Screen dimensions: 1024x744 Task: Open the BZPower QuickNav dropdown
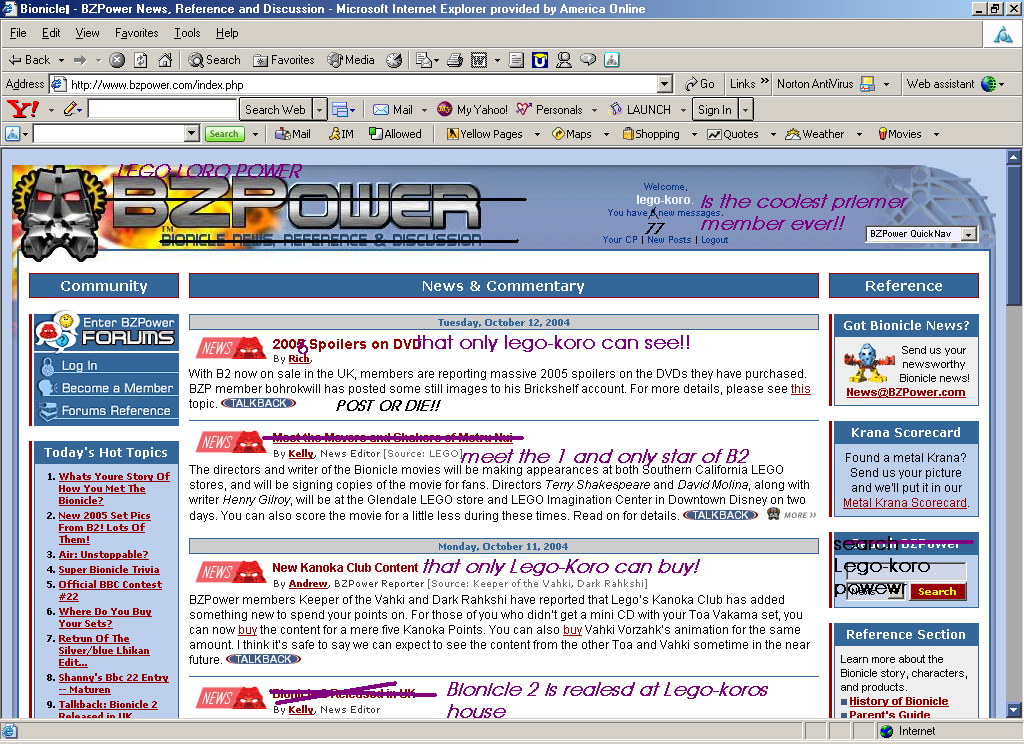pyautogui.click(x=921, y=234)
